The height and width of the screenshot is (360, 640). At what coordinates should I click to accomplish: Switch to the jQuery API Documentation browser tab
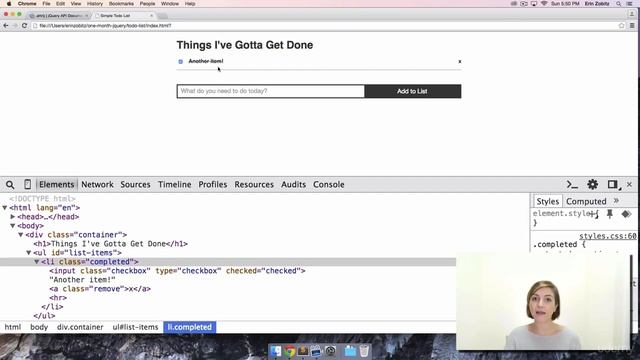click(59, 16)
